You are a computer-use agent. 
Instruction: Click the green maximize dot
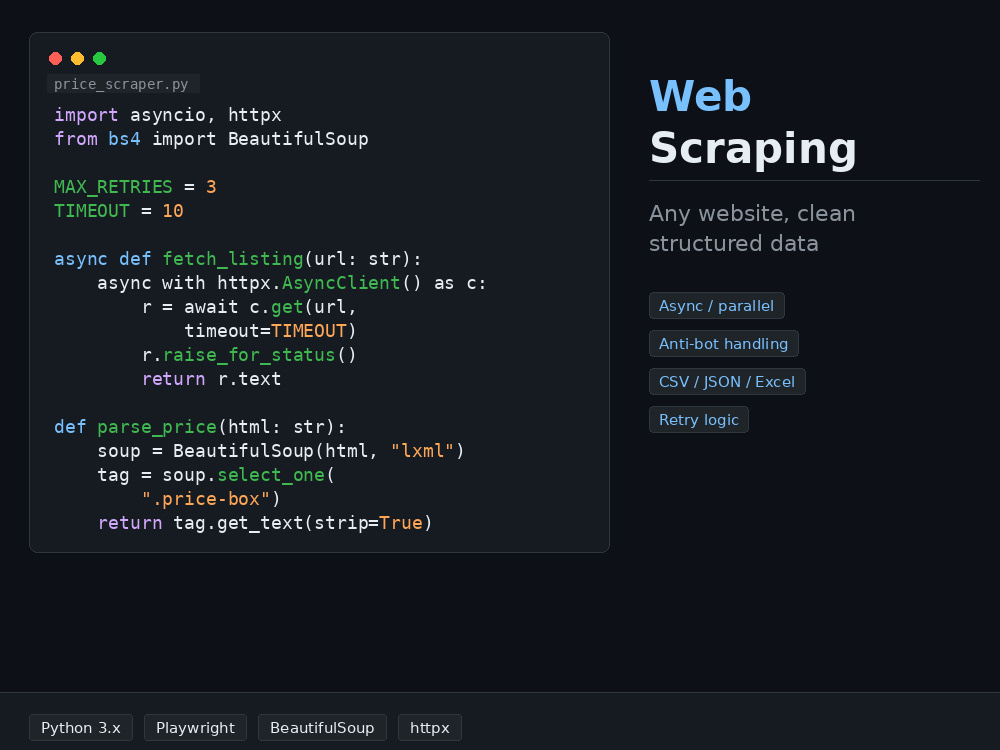[99, 59]
